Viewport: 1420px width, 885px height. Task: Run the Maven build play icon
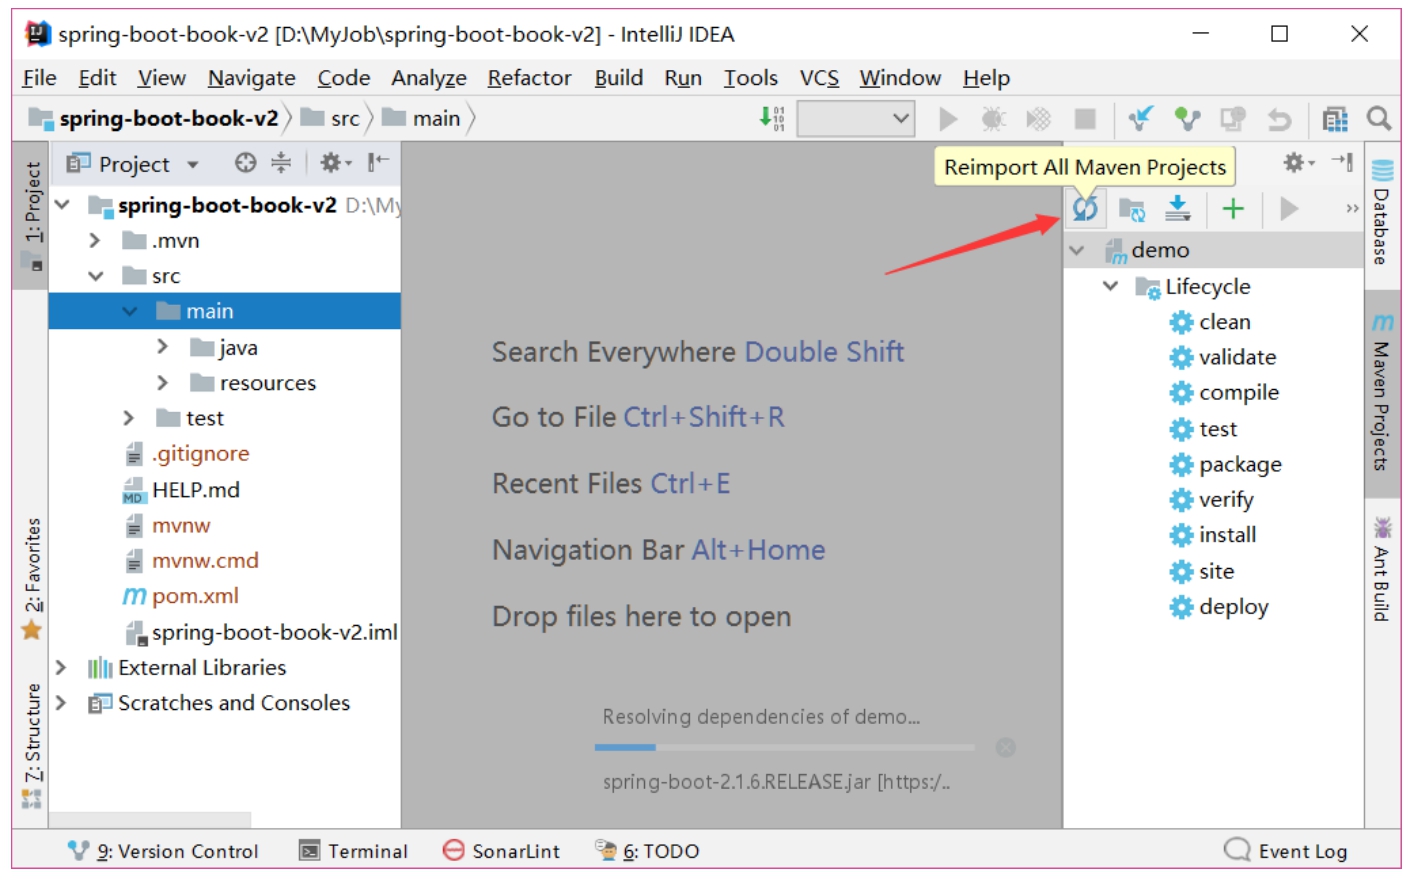pos(1288,208)
